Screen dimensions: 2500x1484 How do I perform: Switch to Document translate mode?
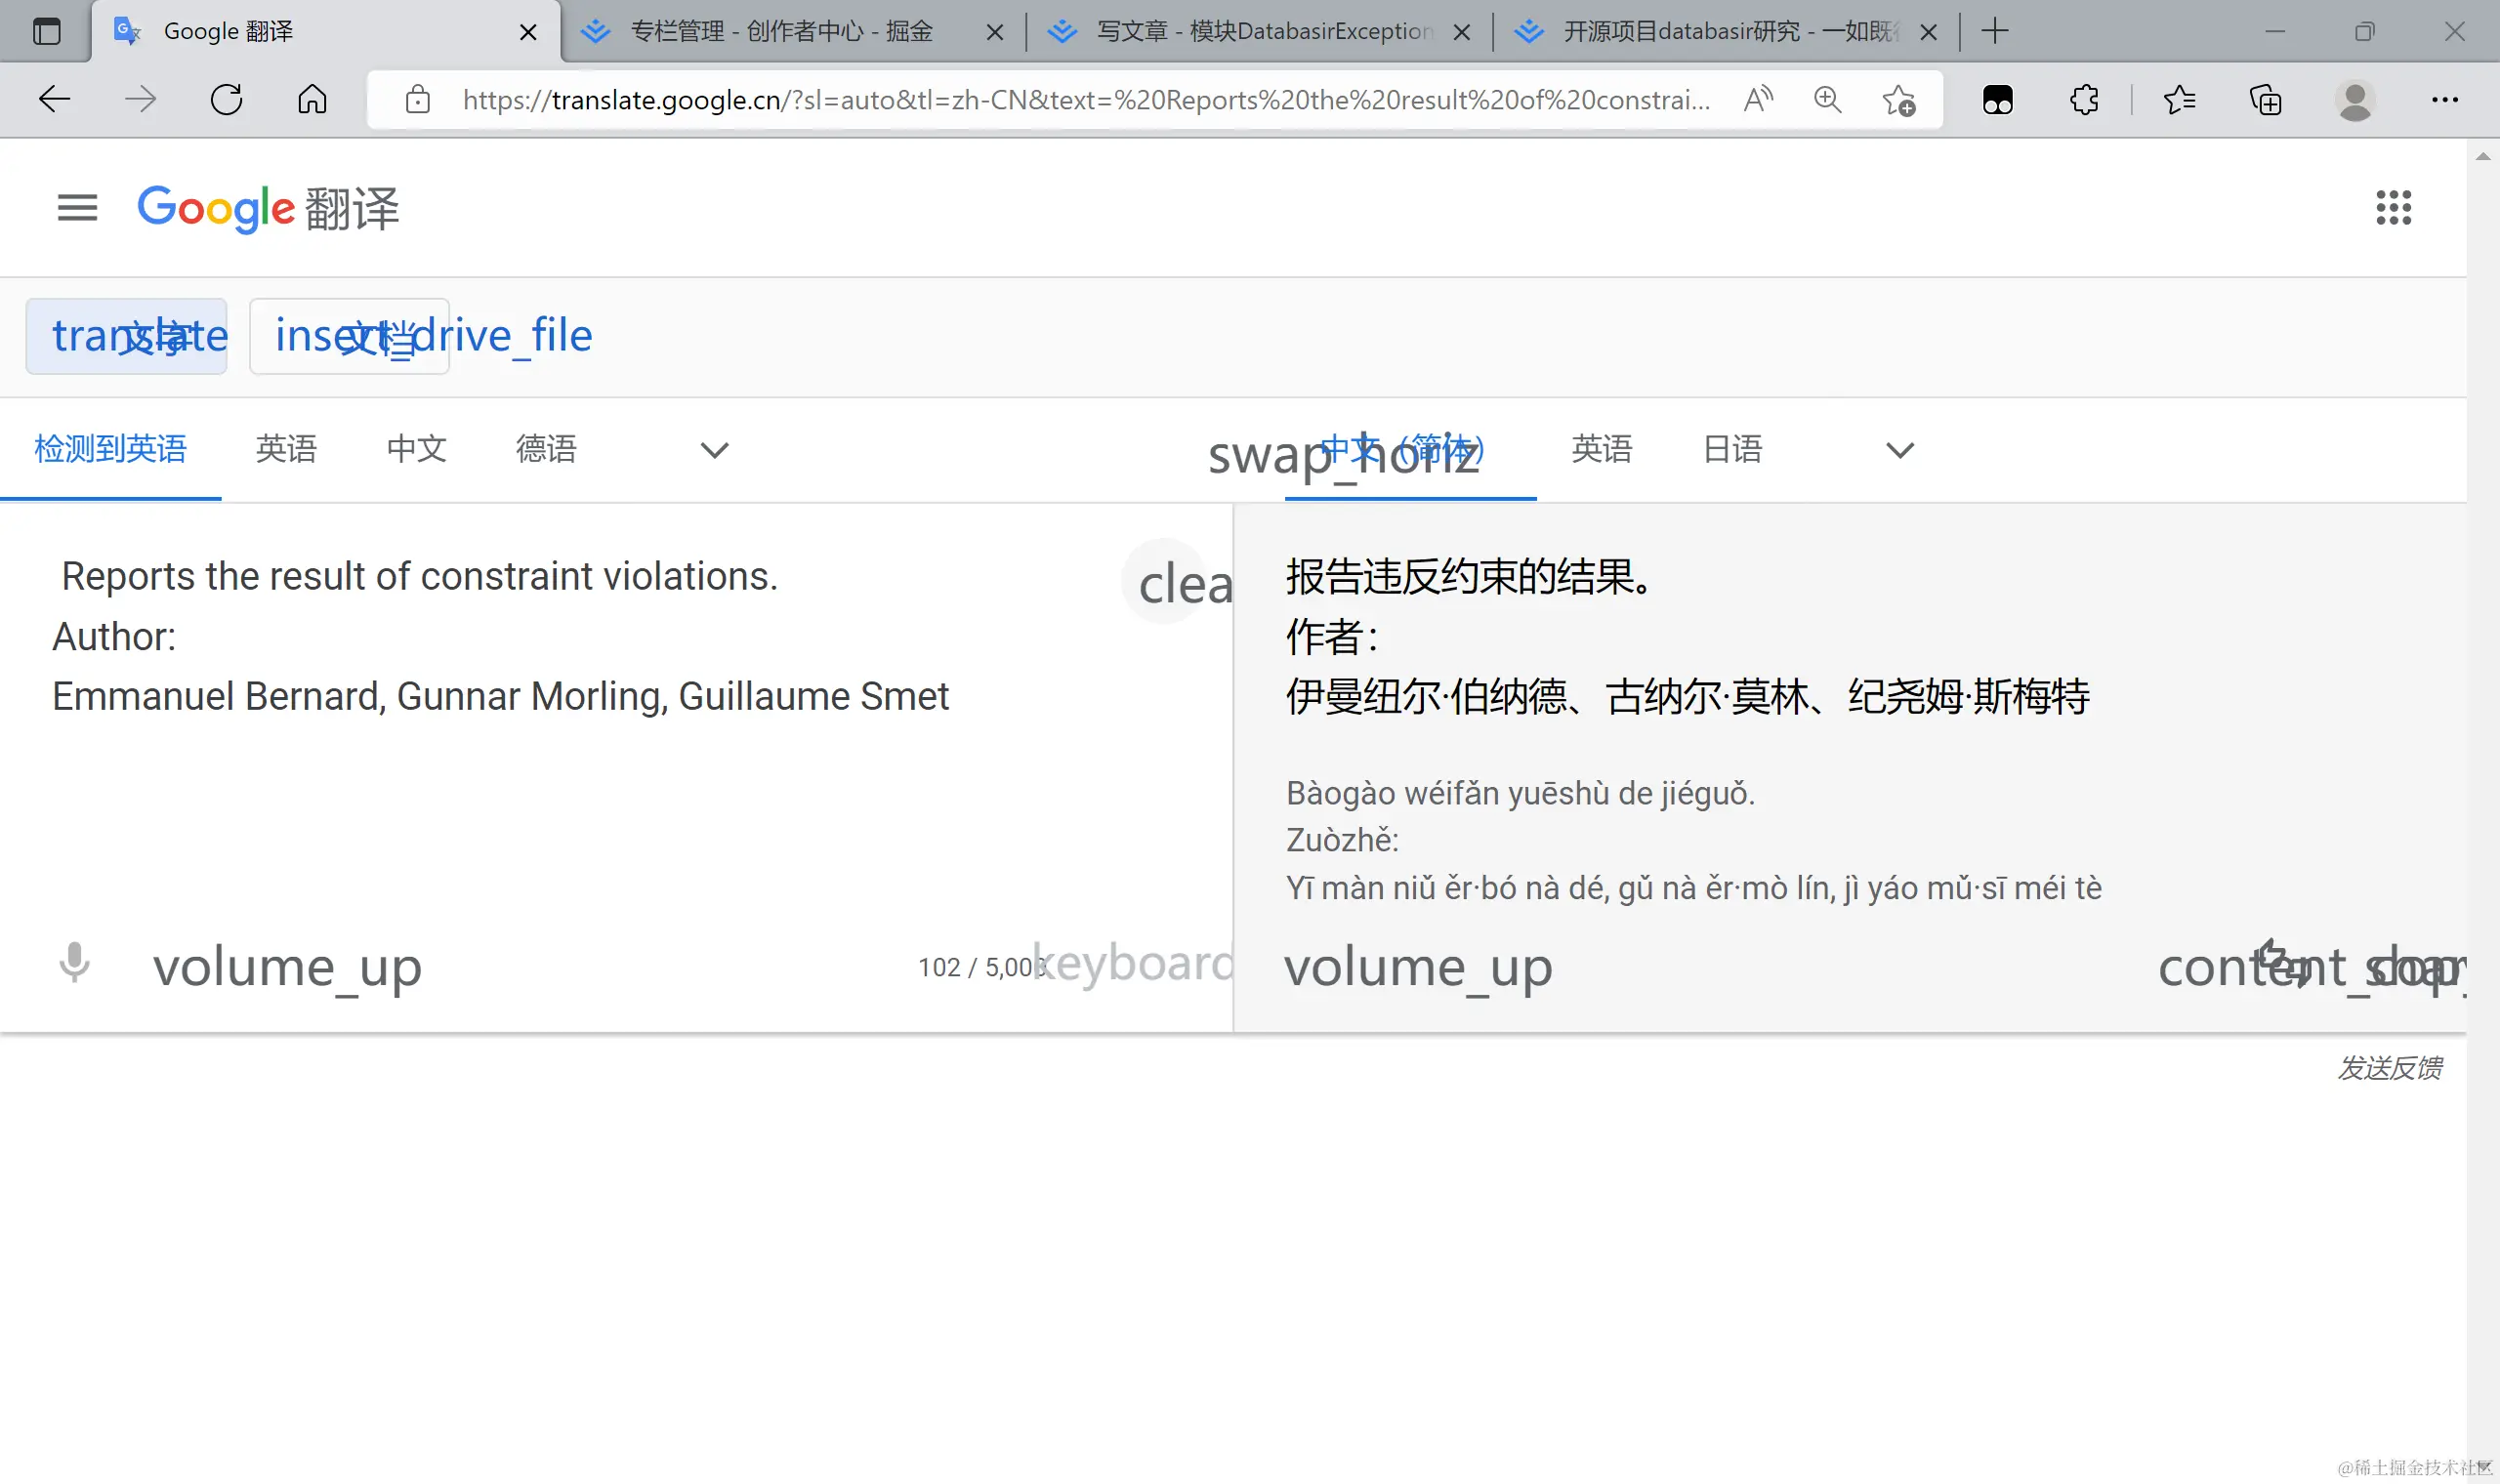click(x=349, y=336)
